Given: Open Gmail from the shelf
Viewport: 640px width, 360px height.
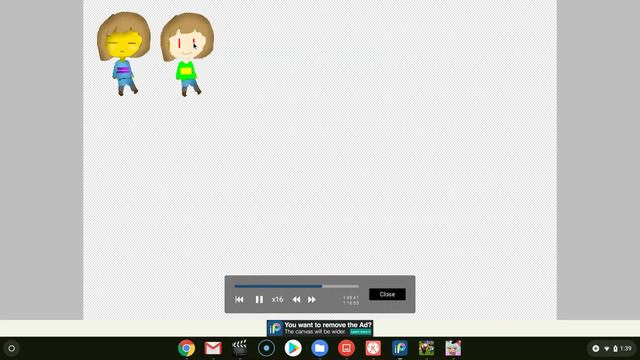Looking at the screenshot, I should (x=213, y=348).
